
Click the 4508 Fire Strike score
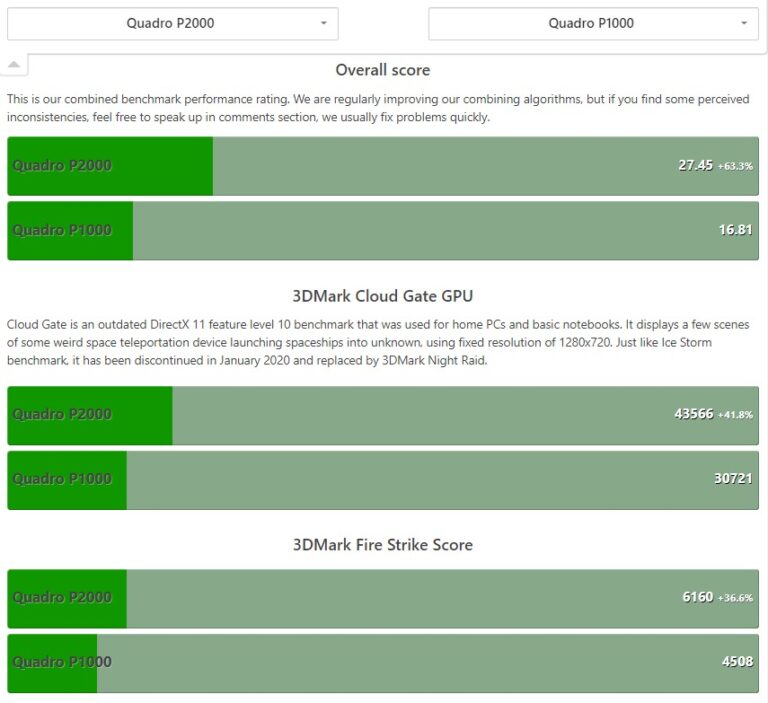coord(737,662)
